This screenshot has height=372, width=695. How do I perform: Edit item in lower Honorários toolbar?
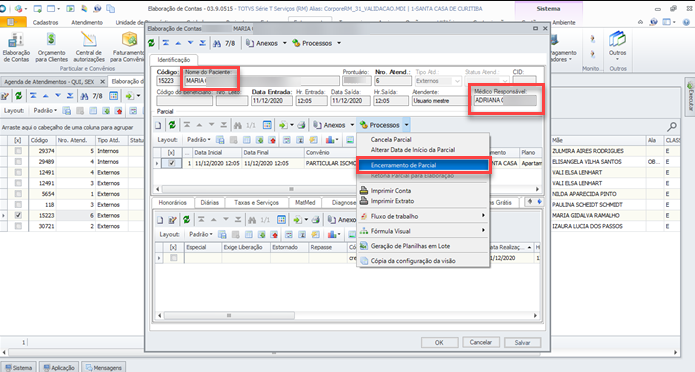[173, 219]
